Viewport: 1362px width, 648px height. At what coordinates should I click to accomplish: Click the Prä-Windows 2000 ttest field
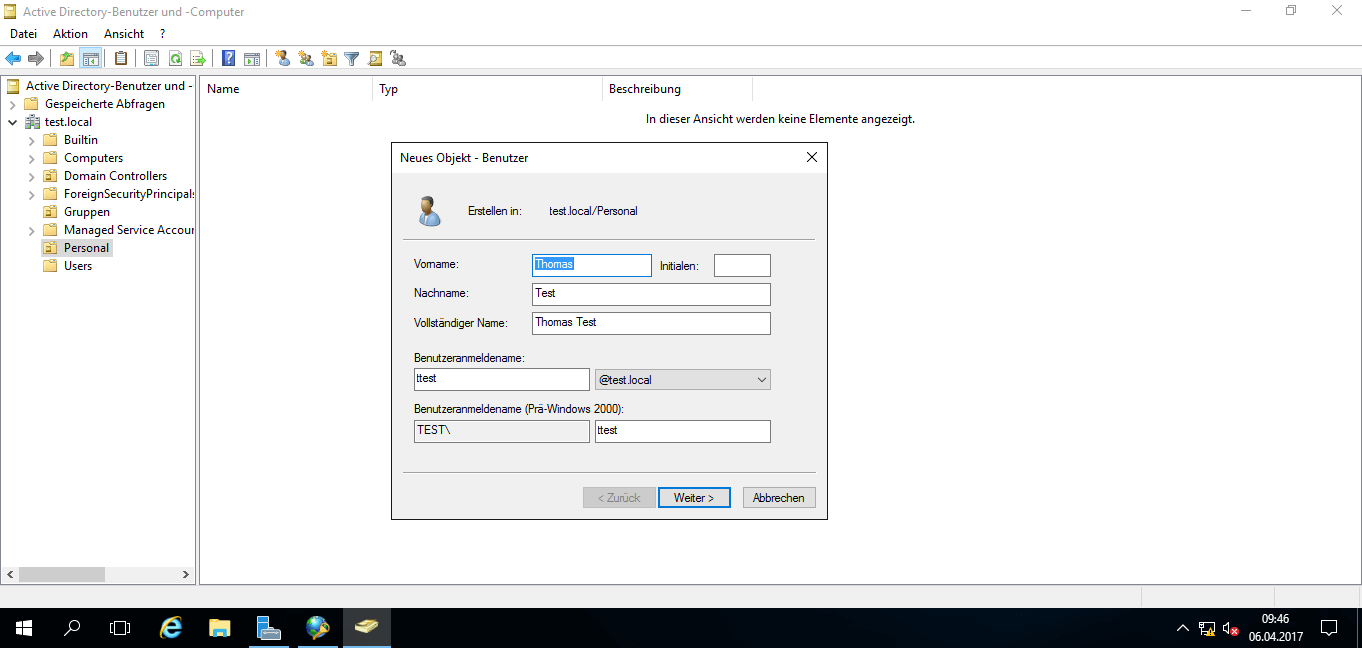683,431
